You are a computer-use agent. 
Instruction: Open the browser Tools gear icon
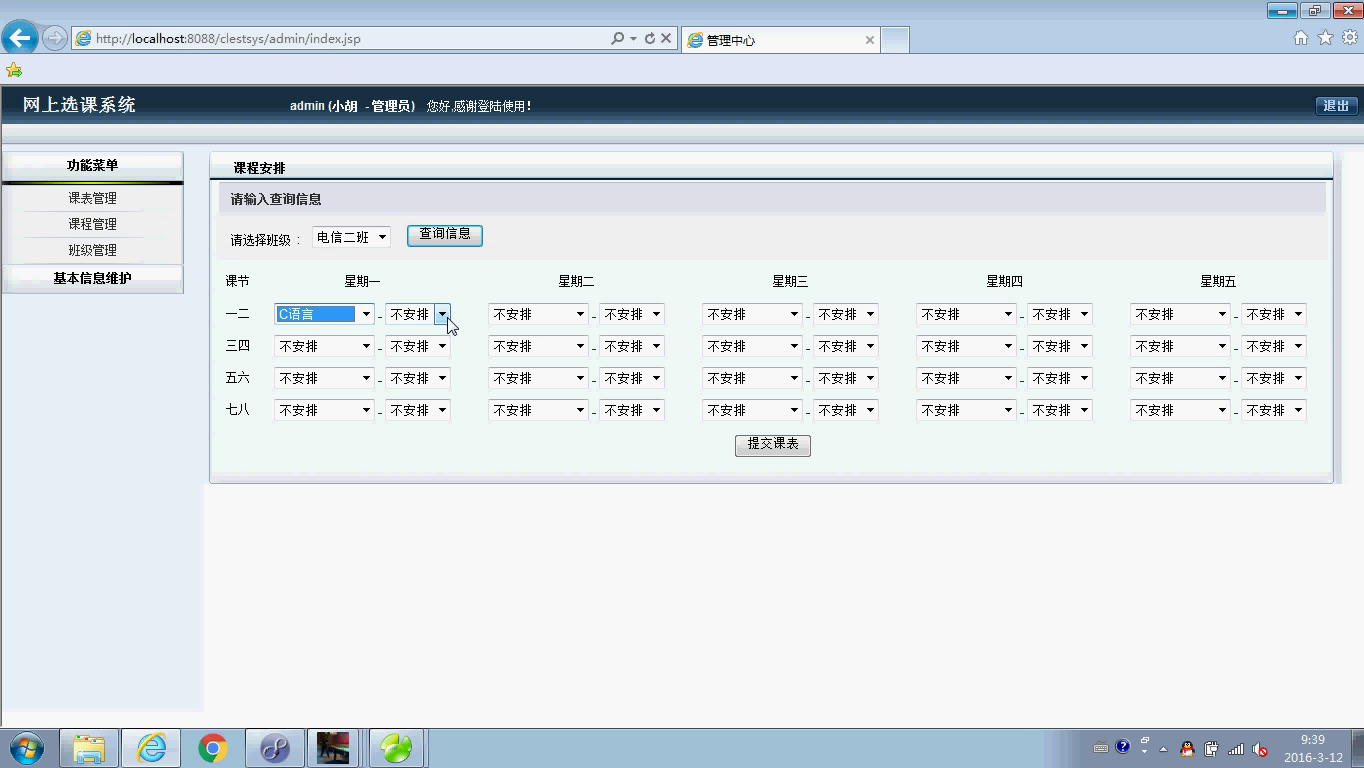click(x=1350, y=38)
